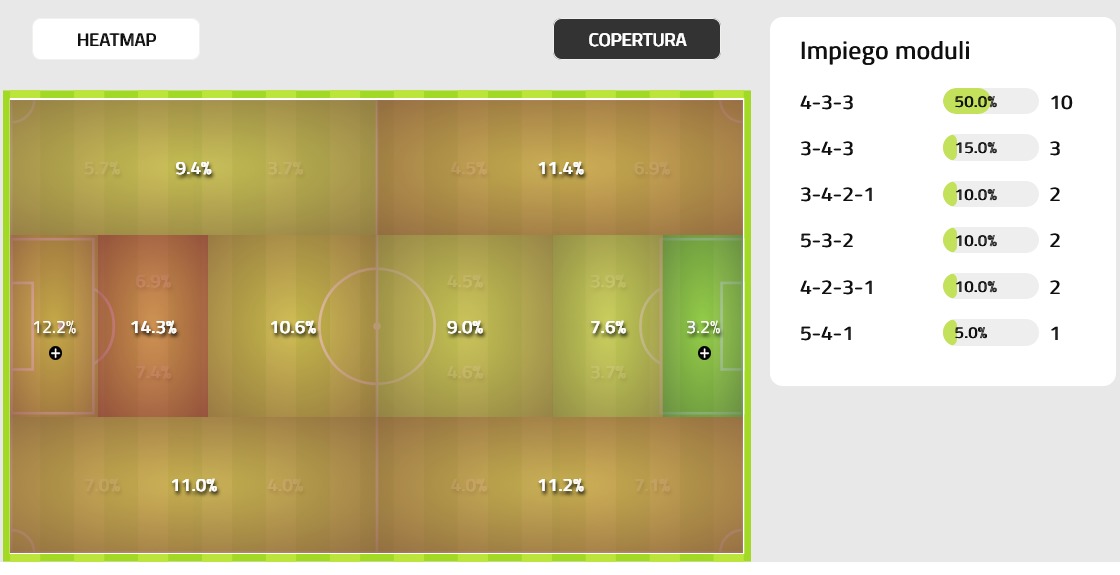Click the plus icon in the 12.2% zone
Viewport: 1120px width, 575px height.
point(55,353)
